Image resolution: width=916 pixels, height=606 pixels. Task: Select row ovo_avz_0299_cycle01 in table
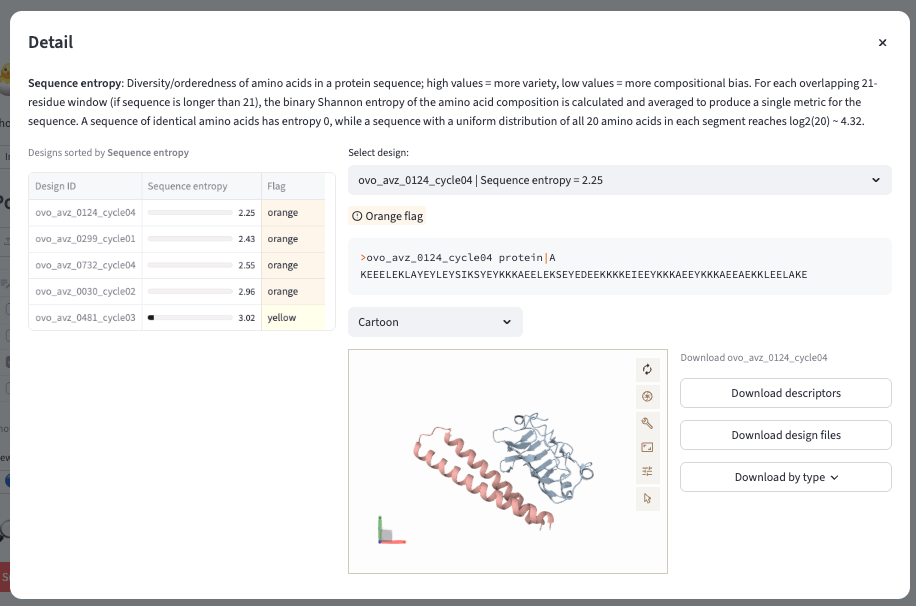pos(85,239)
